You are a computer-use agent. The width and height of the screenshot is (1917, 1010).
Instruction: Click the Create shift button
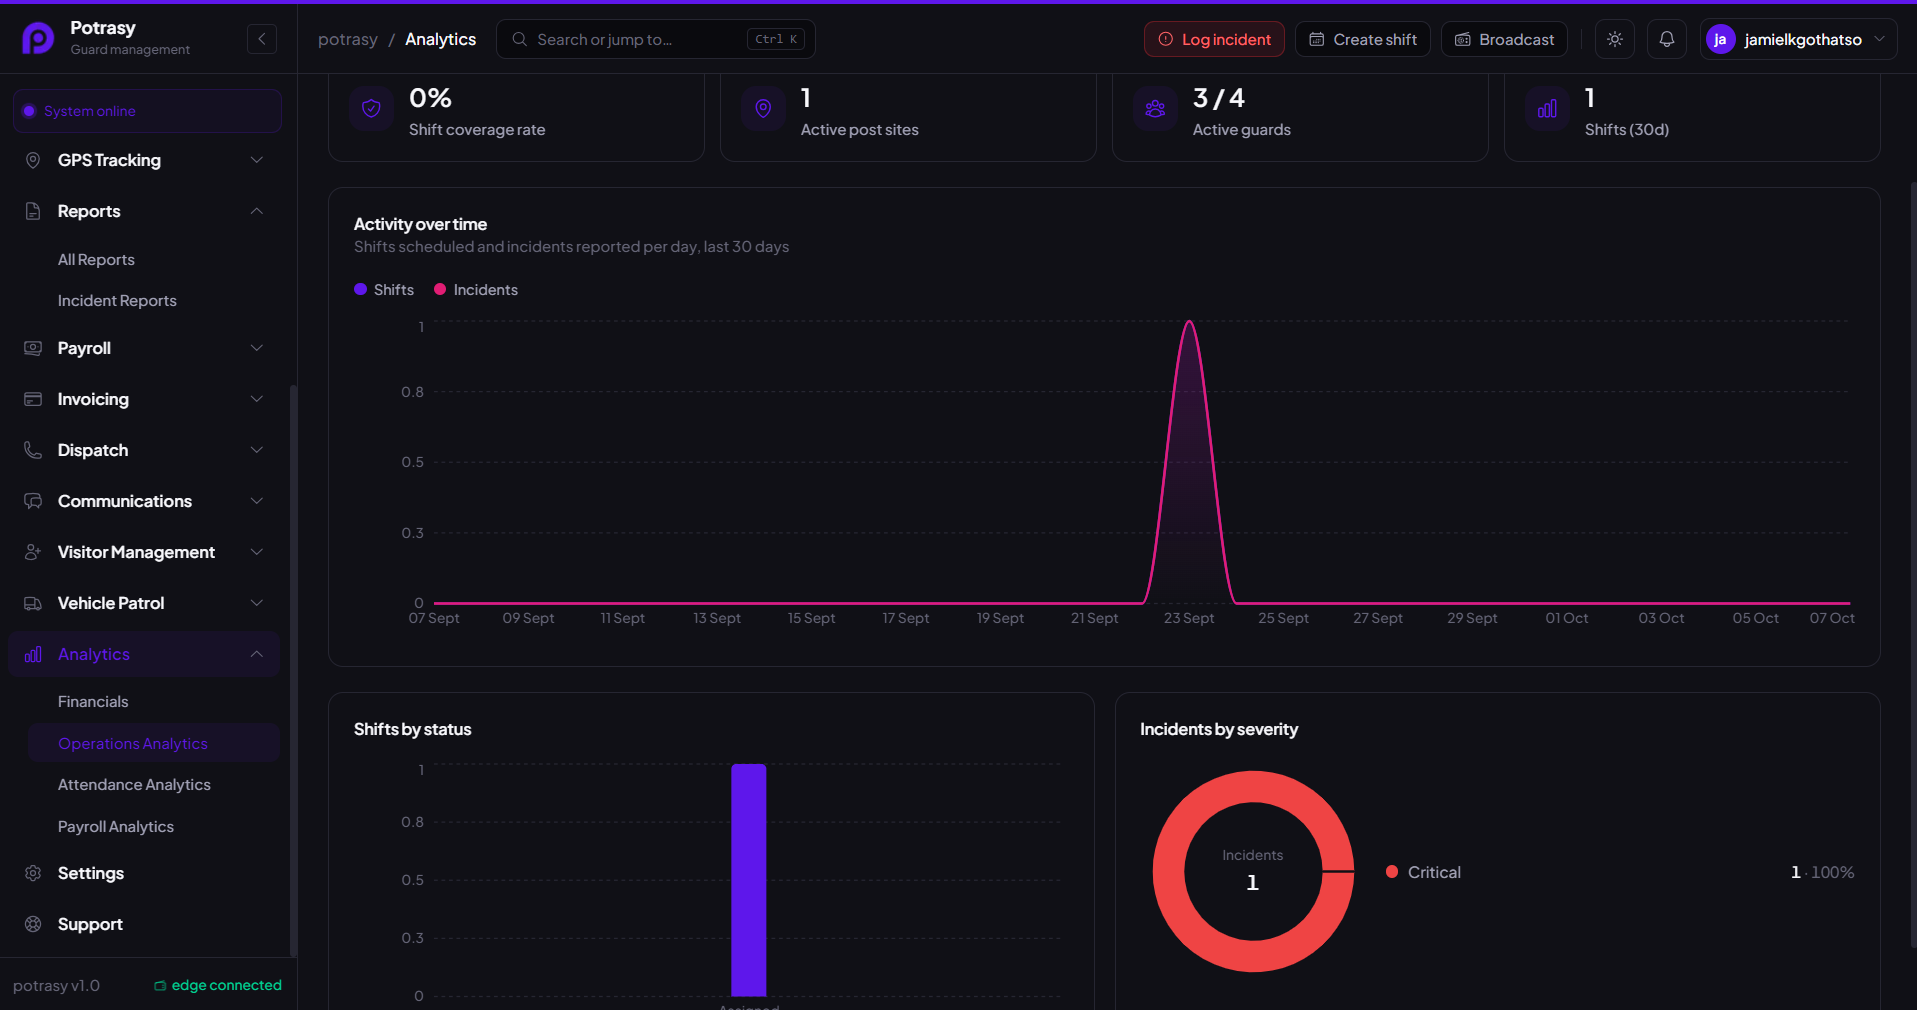[x=1362, y=39]
